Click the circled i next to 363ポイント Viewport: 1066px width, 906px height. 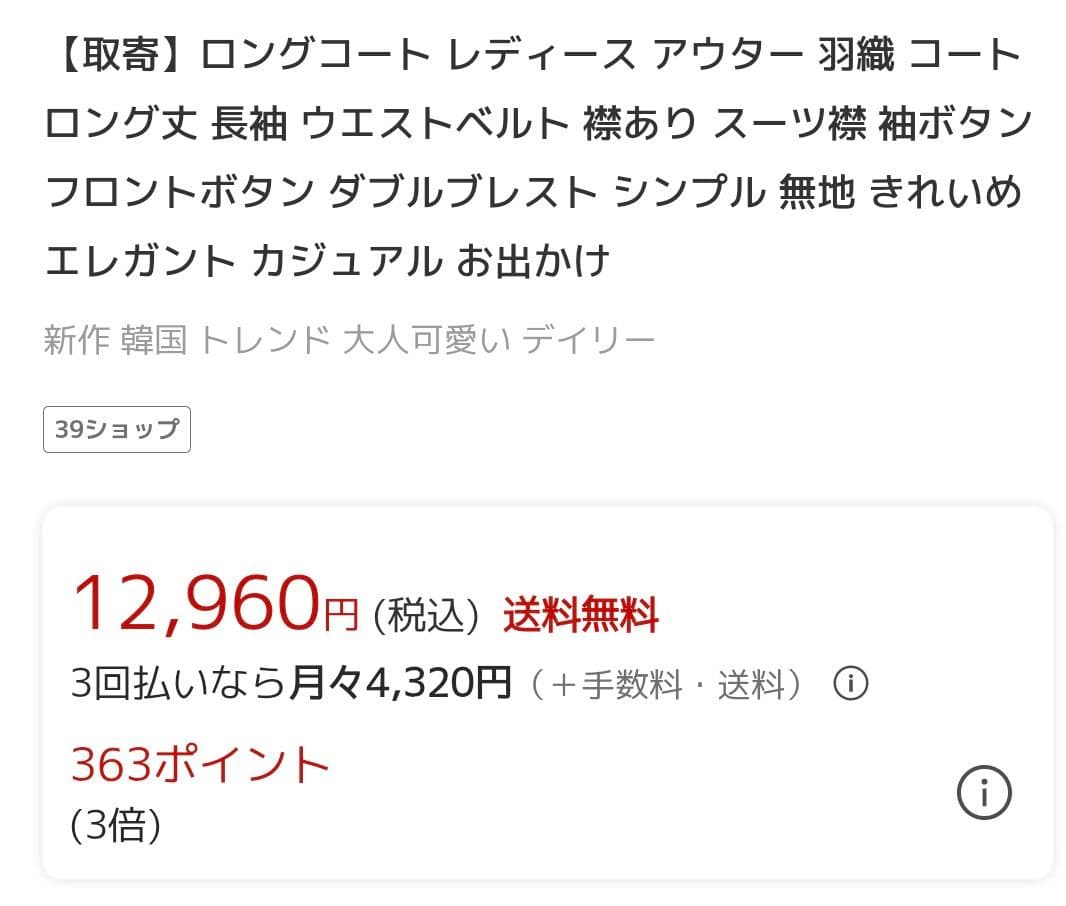pyautogui.click(x=985, y=793)
